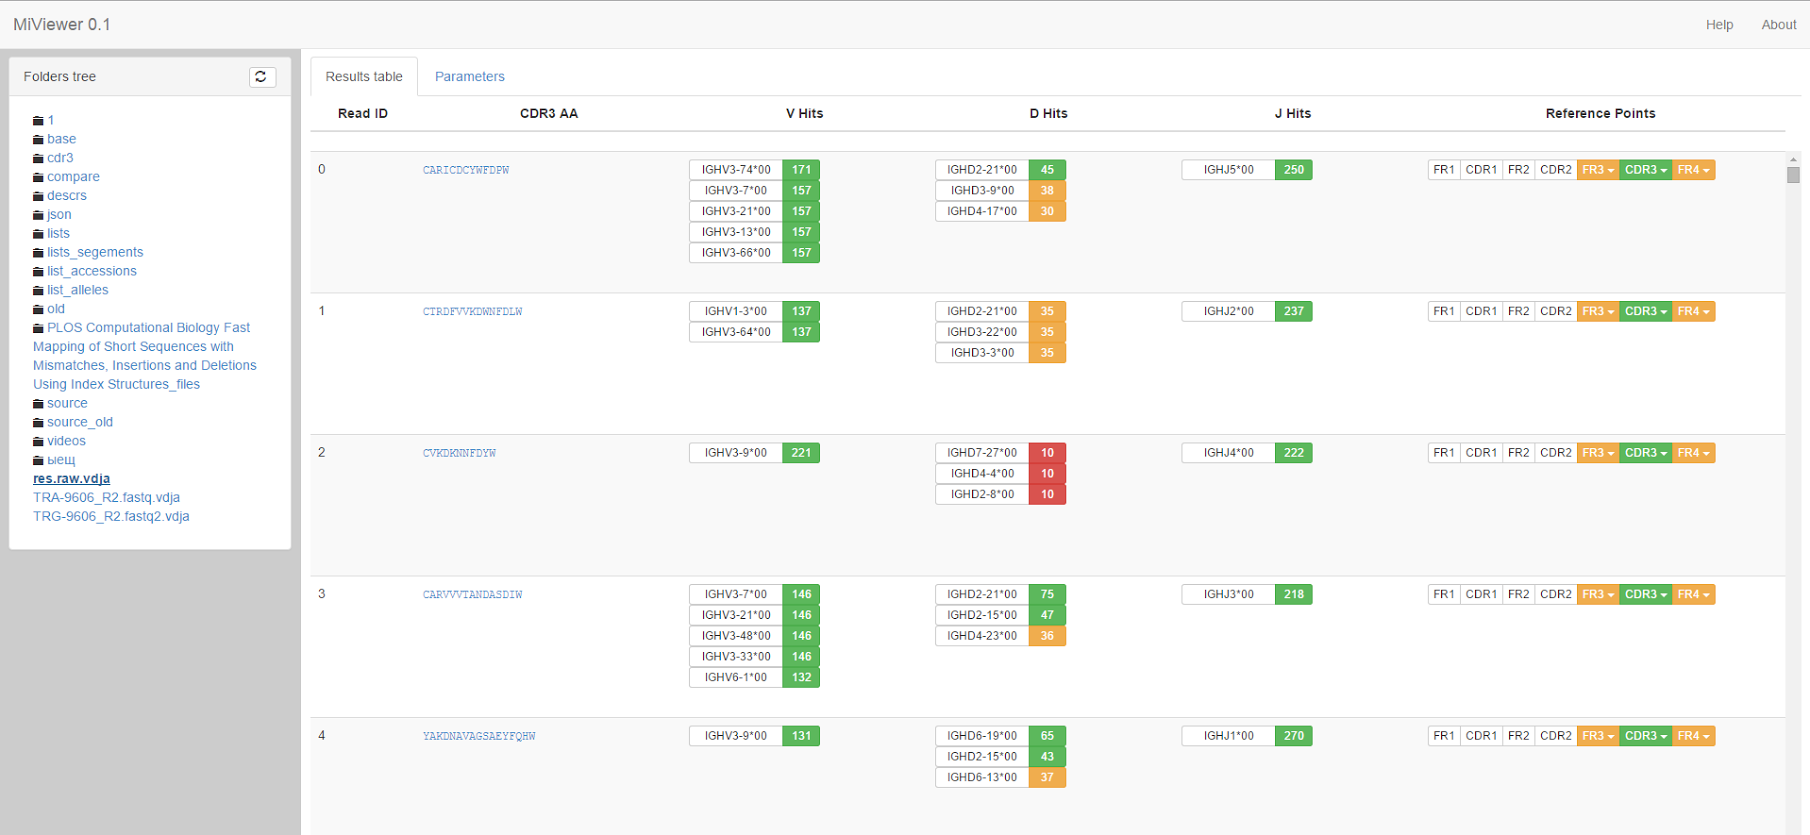Click the results table vertical scrollbar

tap(1793, 175)
